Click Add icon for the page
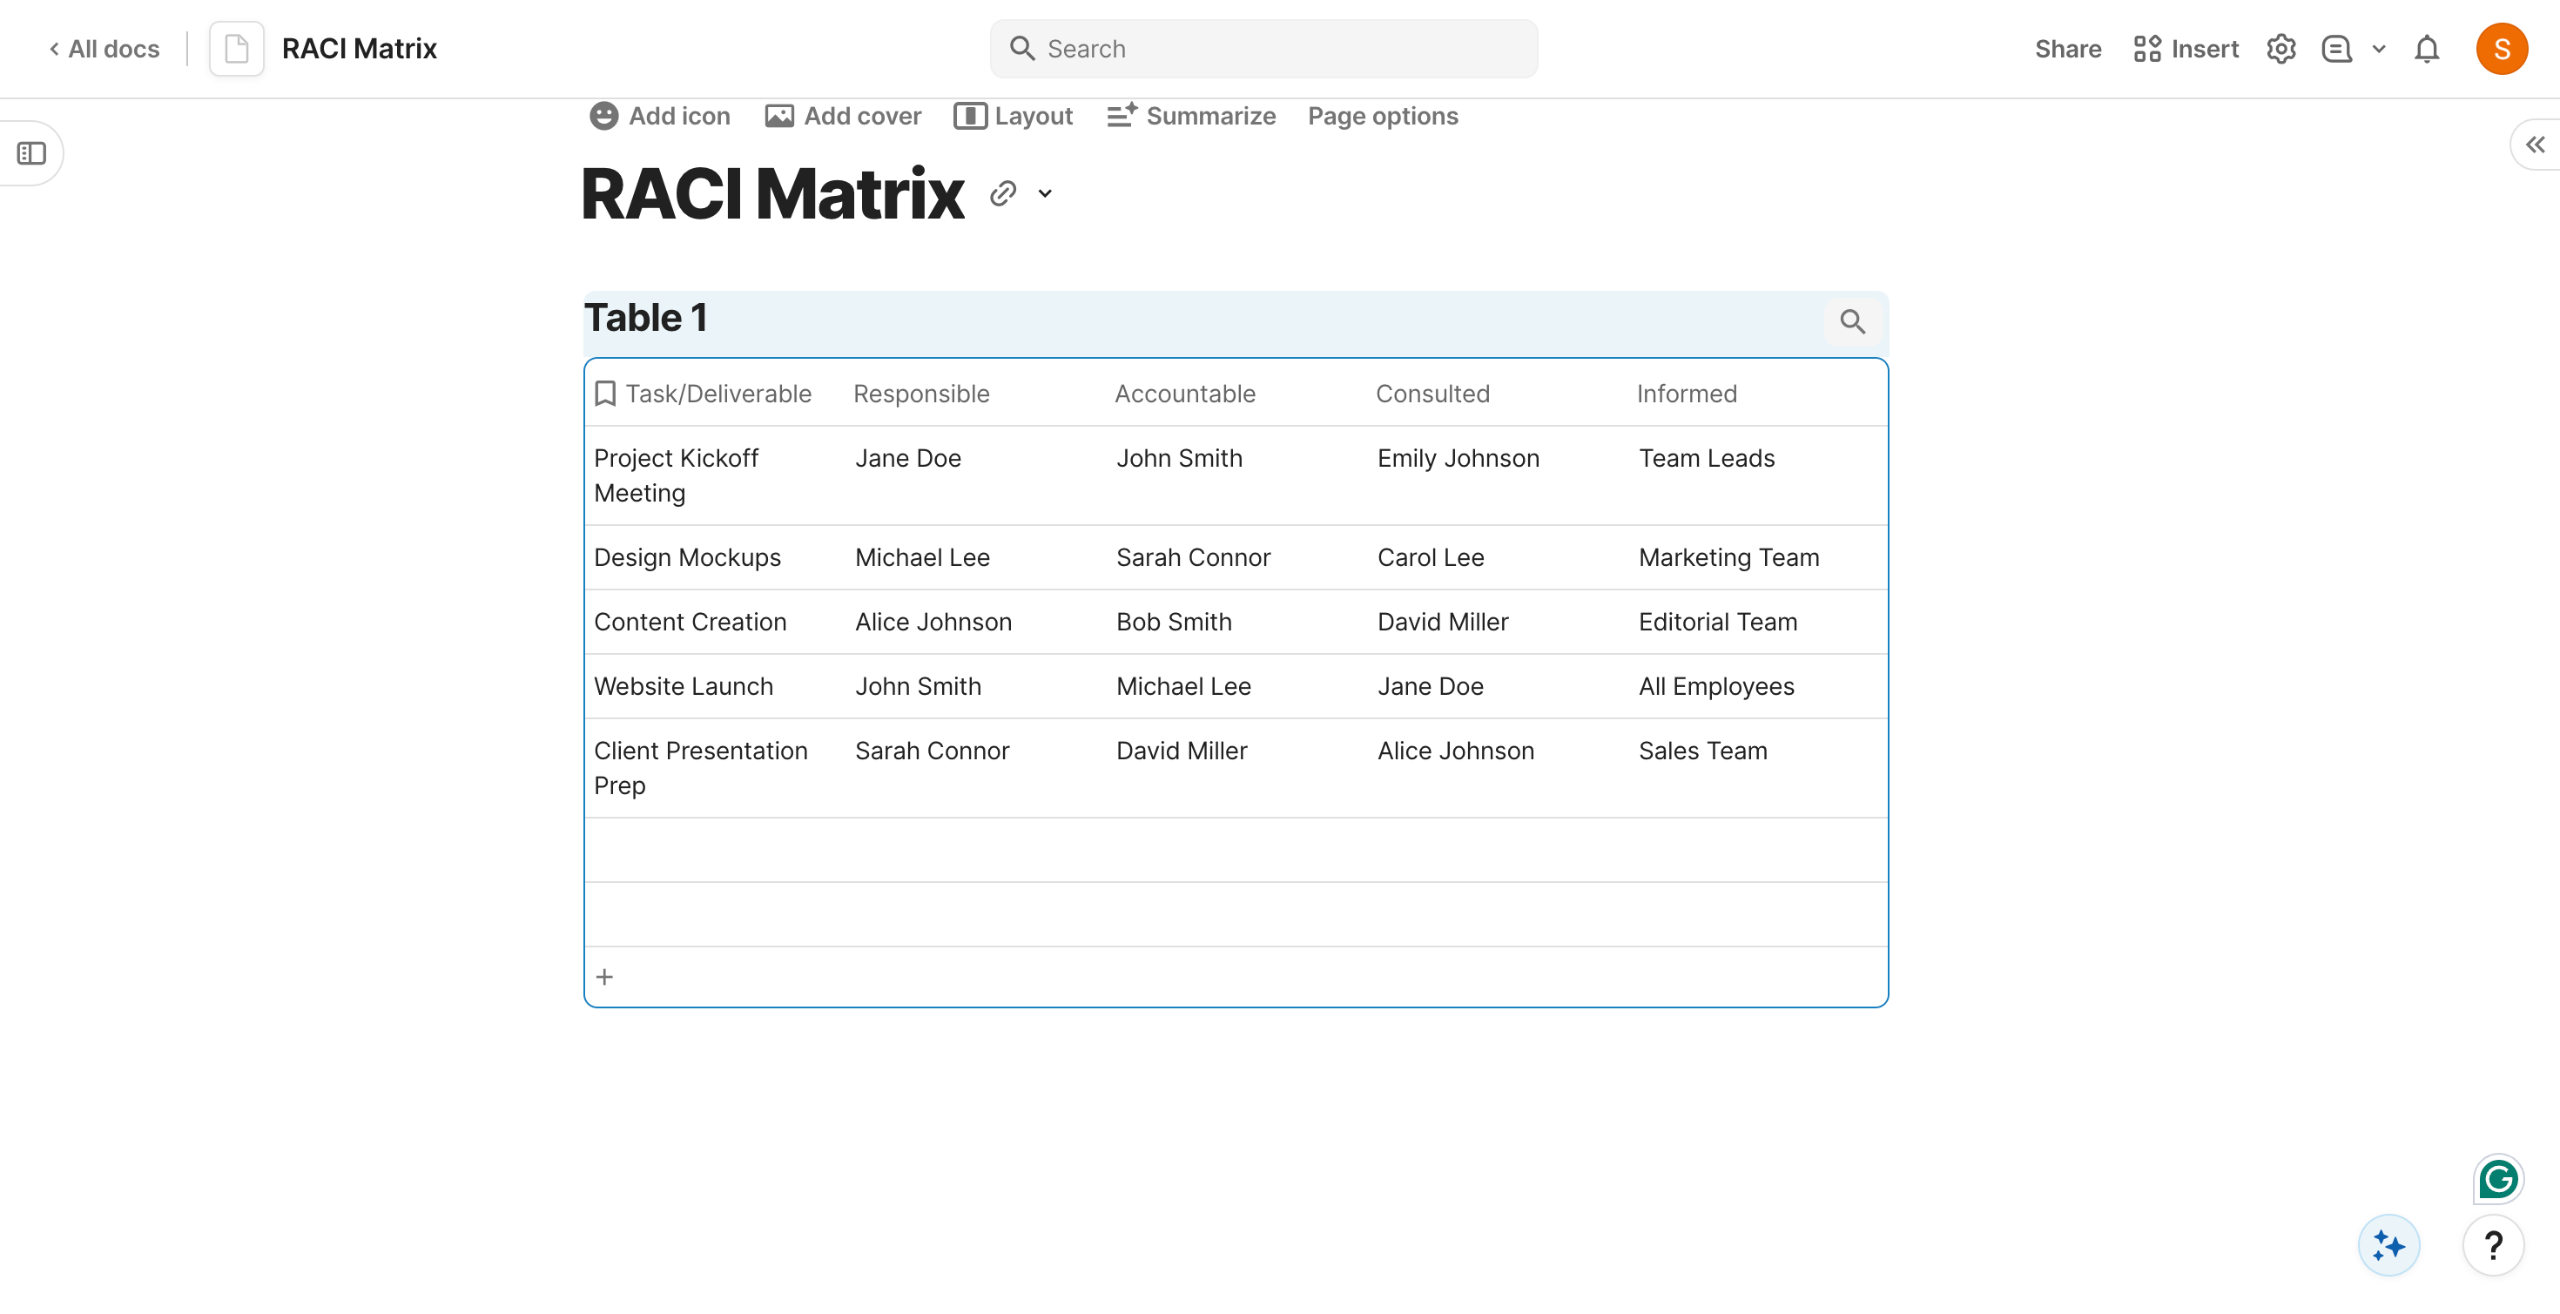 660,117
